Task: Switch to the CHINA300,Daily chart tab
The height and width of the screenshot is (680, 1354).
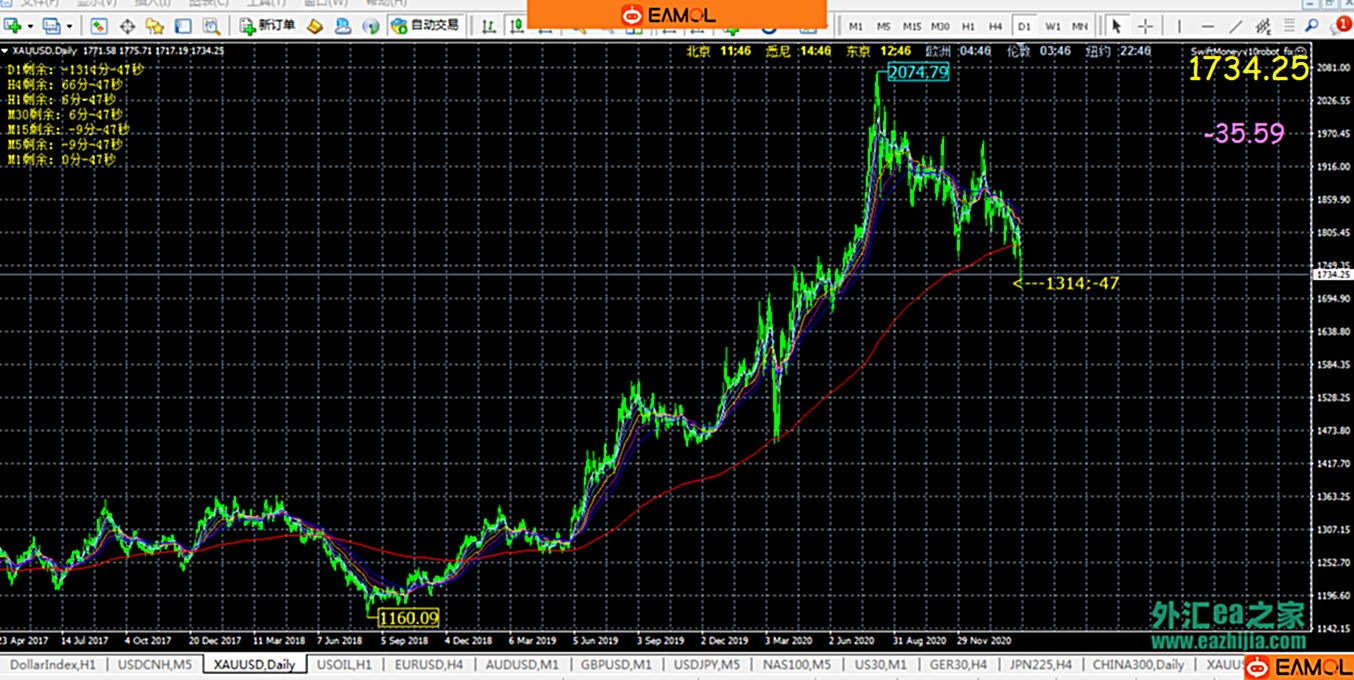Action: pyautogui.click(x=1139, y=664)
